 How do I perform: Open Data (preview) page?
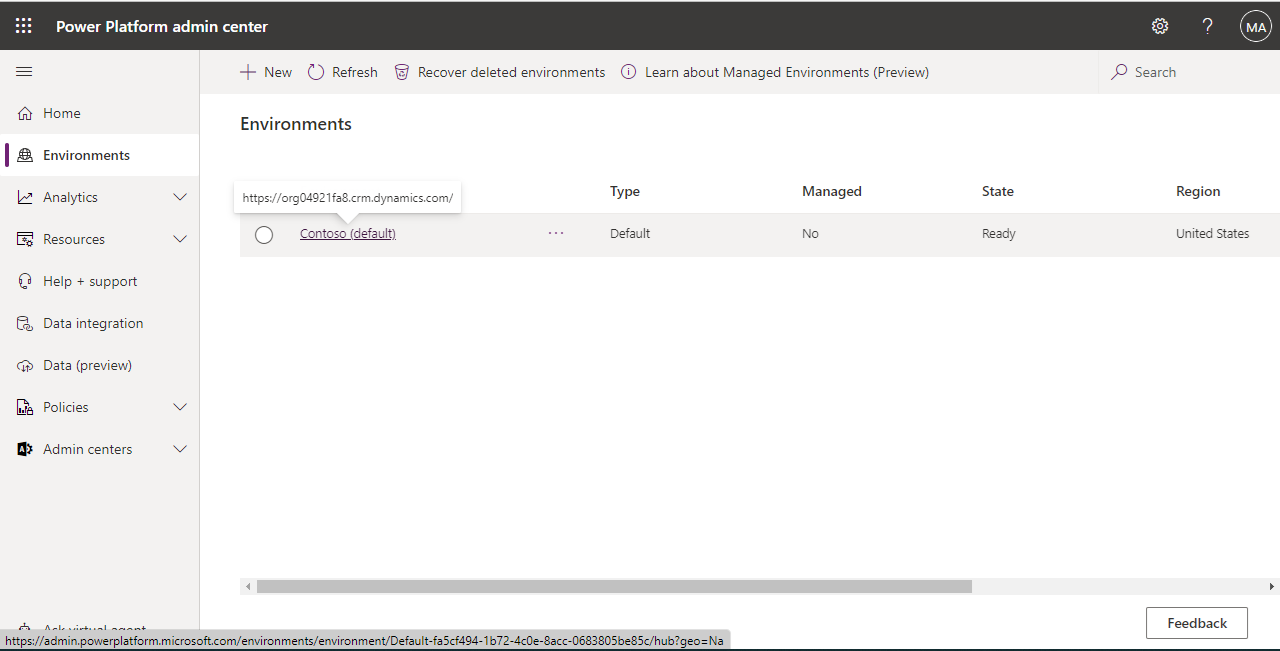click(99, 365)
